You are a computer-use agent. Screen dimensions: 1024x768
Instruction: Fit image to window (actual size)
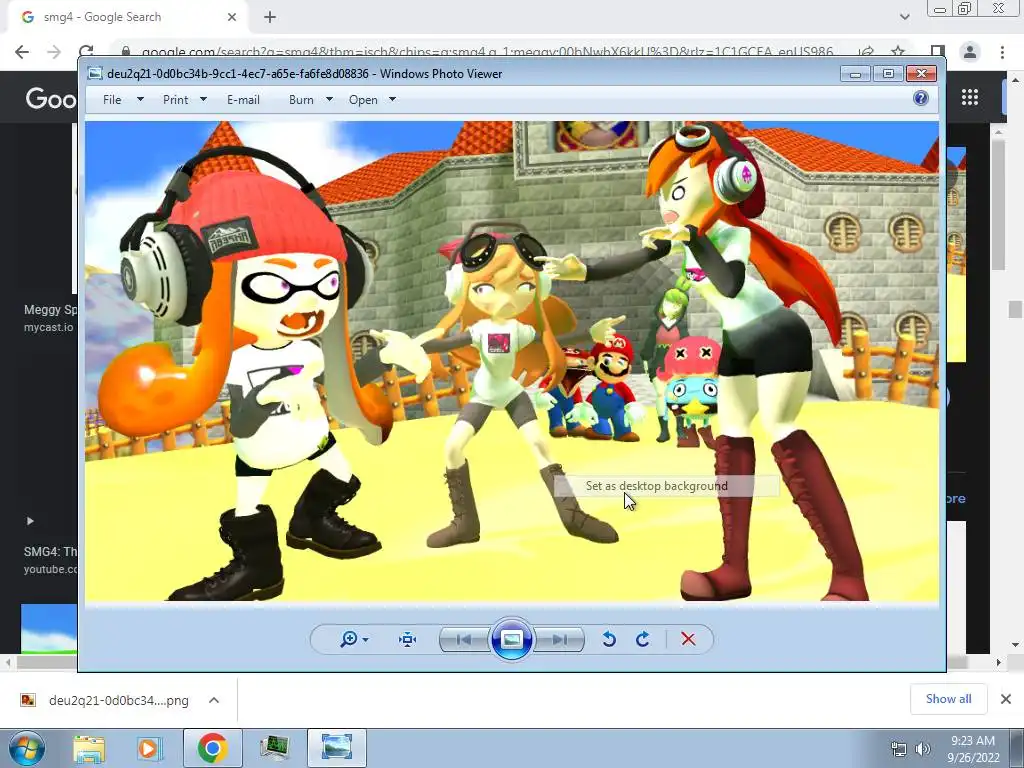point(408,639)
